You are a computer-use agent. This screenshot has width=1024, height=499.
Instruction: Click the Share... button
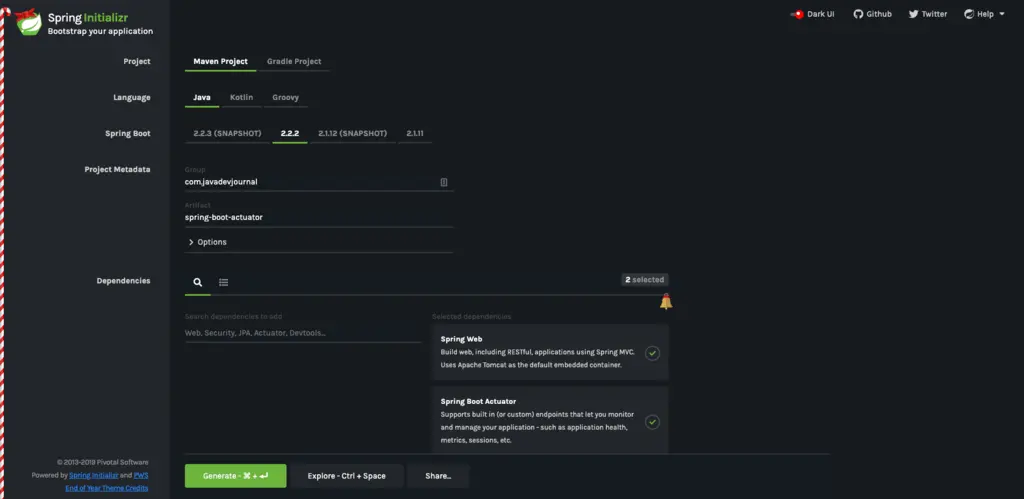(x=438, y=476)
